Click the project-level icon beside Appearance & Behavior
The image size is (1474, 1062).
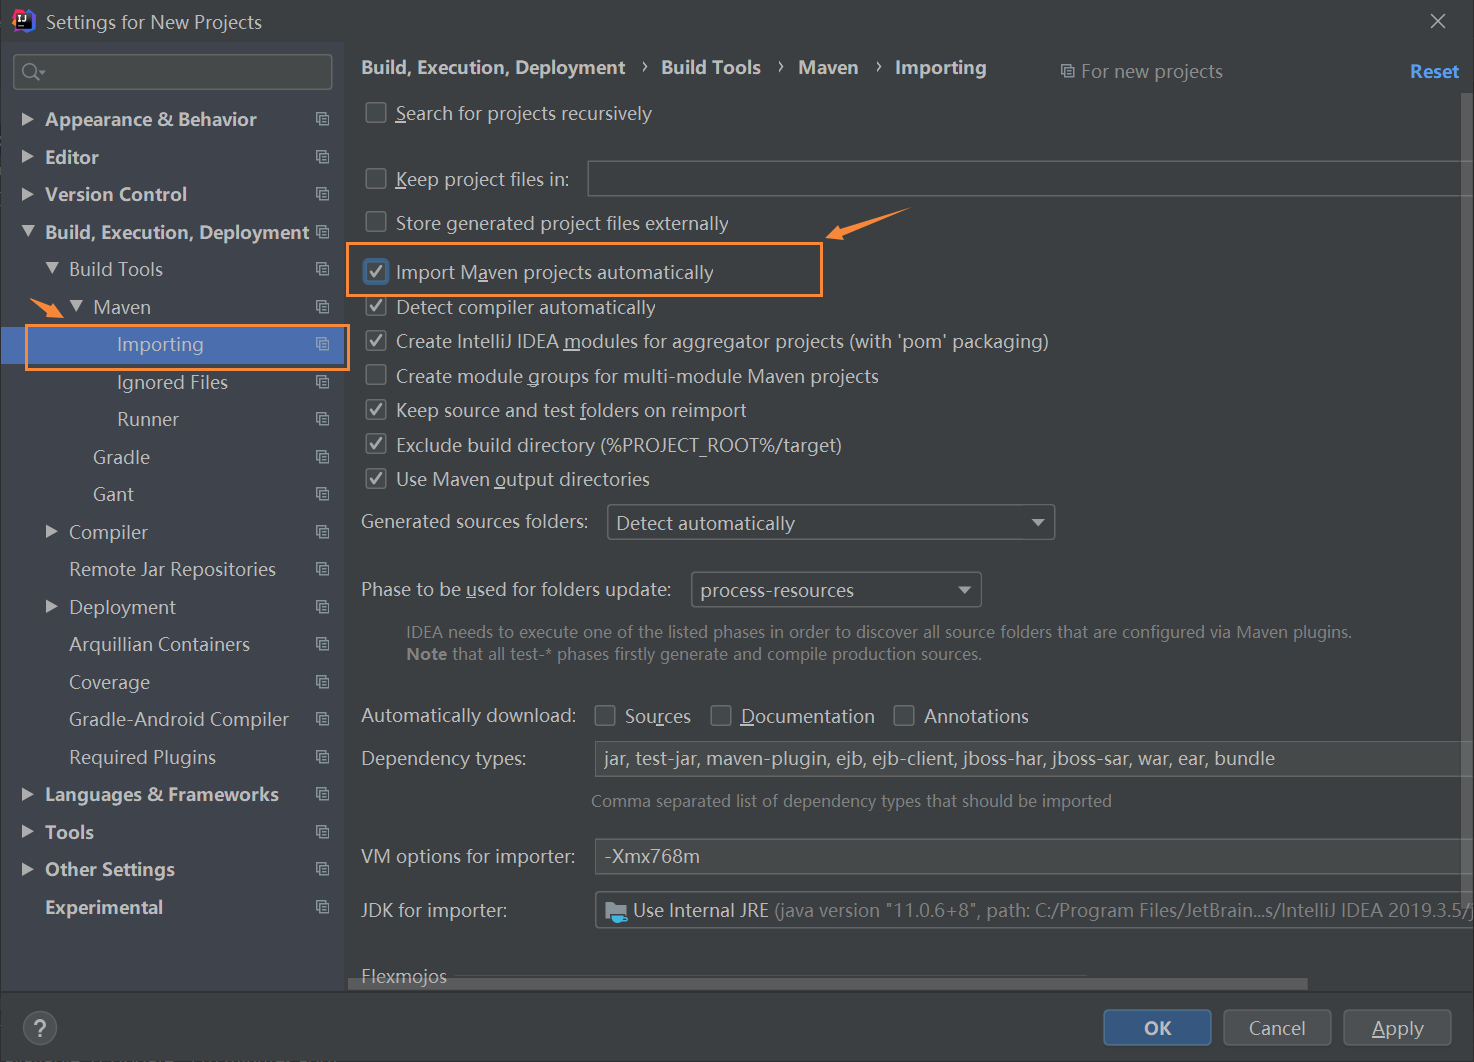(322, 119)
